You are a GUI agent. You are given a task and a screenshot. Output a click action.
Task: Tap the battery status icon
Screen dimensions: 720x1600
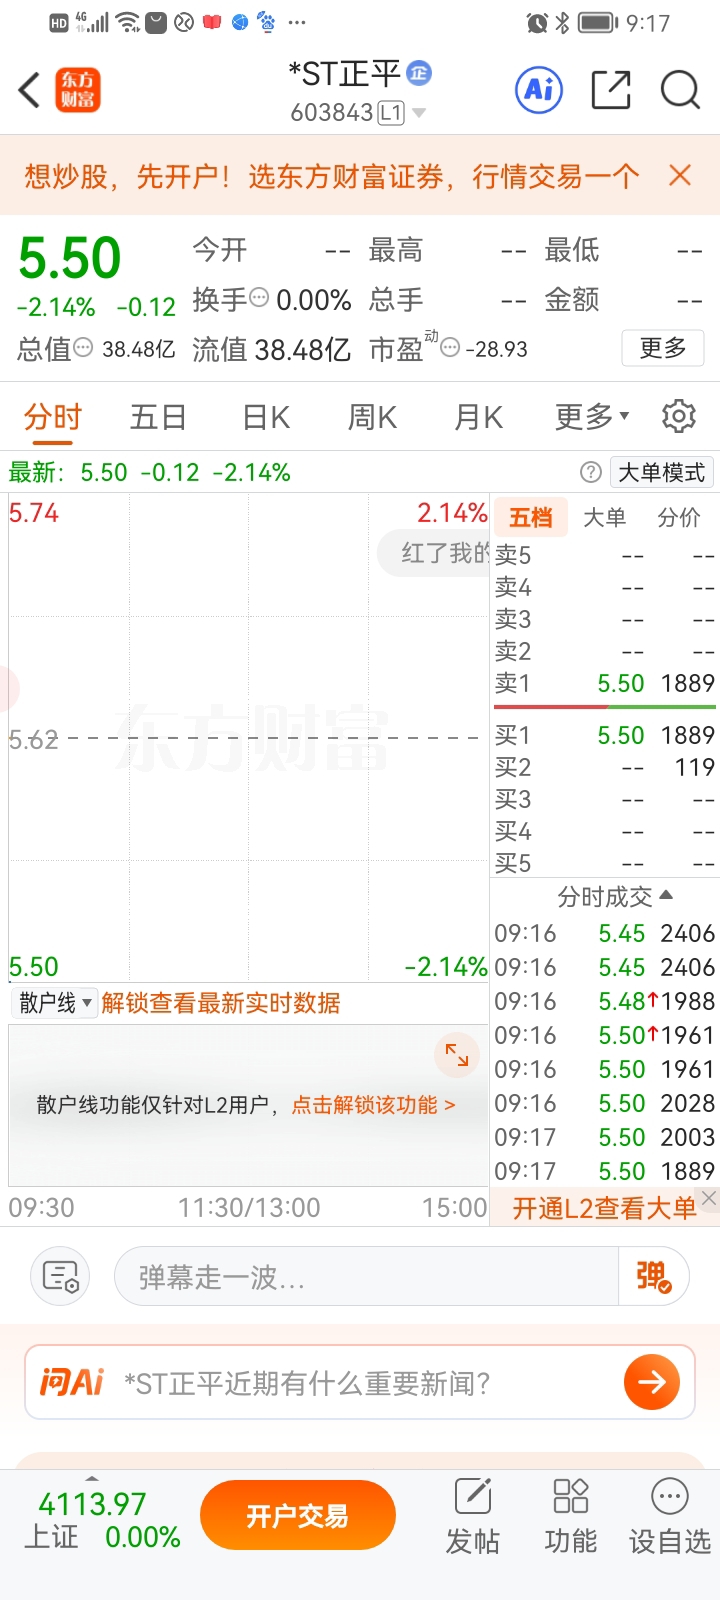599,22
